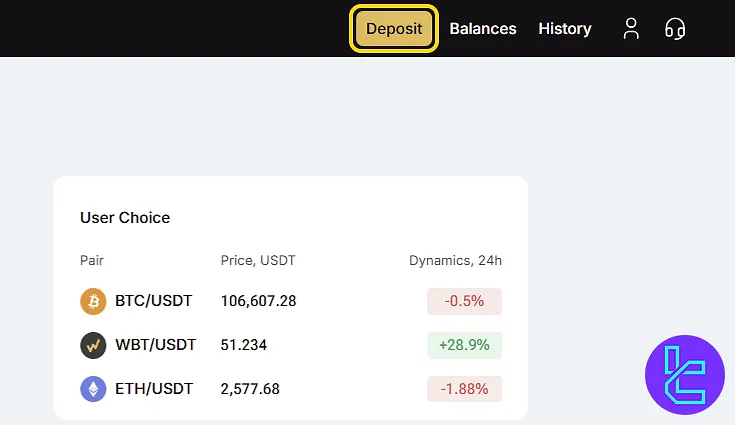The image size is (735, 425).
Task: Click the -0.5% dynamics badge
Action: (464, 301)
